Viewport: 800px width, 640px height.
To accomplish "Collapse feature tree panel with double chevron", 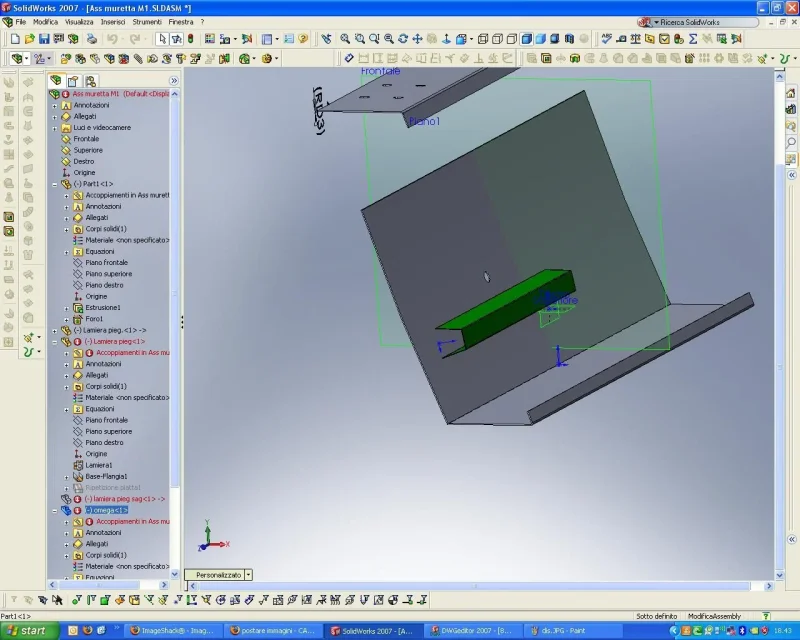I will coord(173,81).
